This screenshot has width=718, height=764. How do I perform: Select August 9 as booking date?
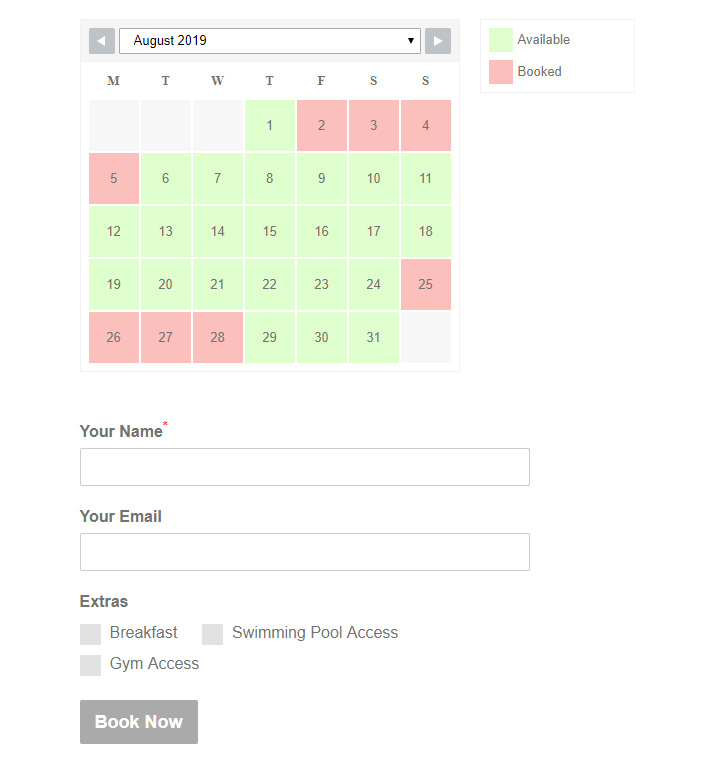click(x=322, y=179)
